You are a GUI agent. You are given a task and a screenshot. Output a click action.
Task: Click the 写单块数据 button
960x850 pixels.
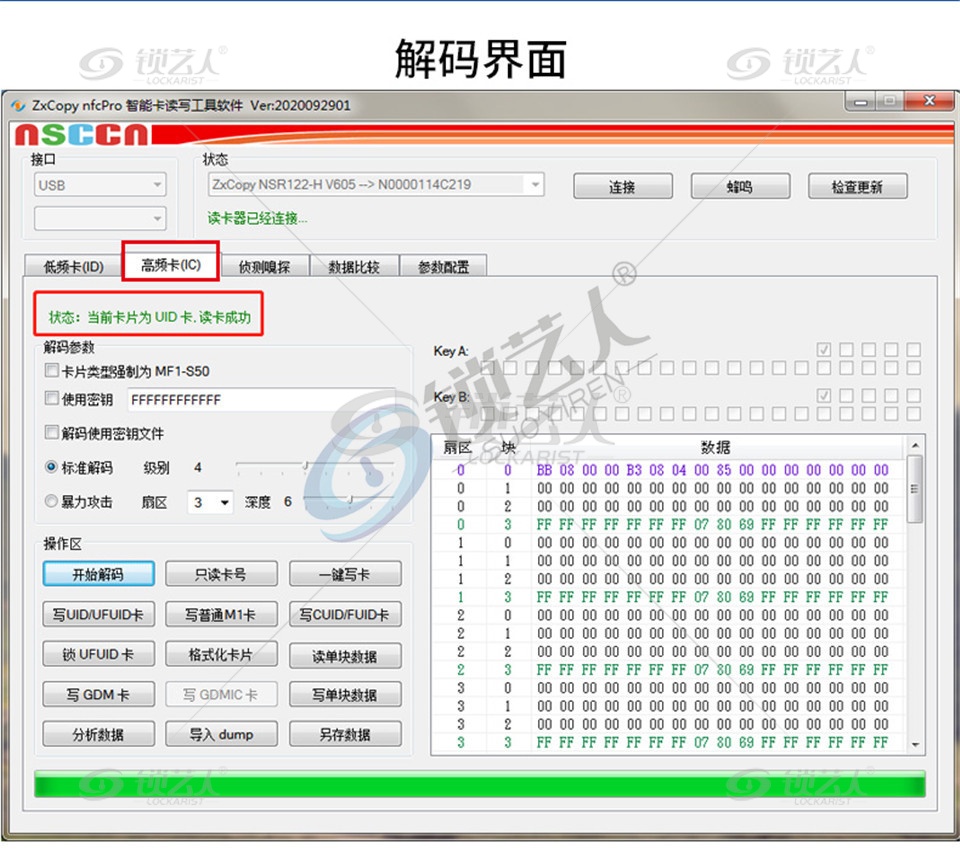[345, 694]
